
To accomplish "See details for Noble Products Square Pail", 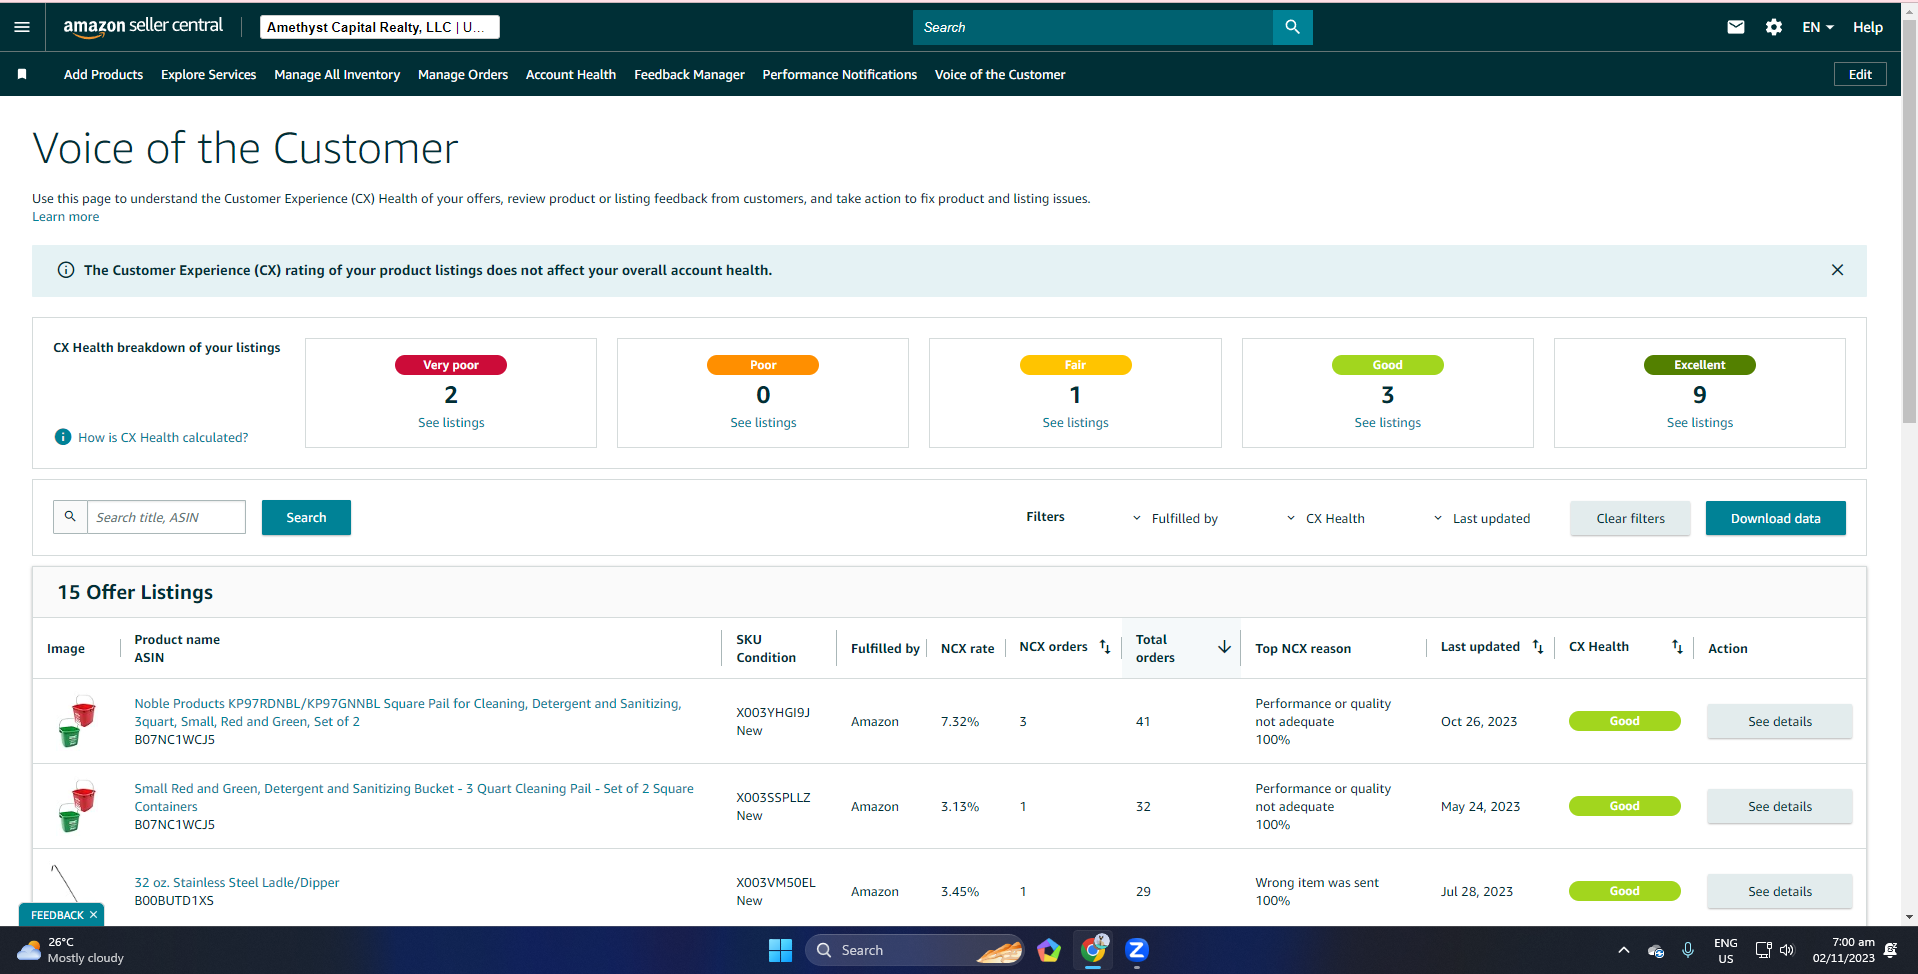I will click(x=1779, y=721).
